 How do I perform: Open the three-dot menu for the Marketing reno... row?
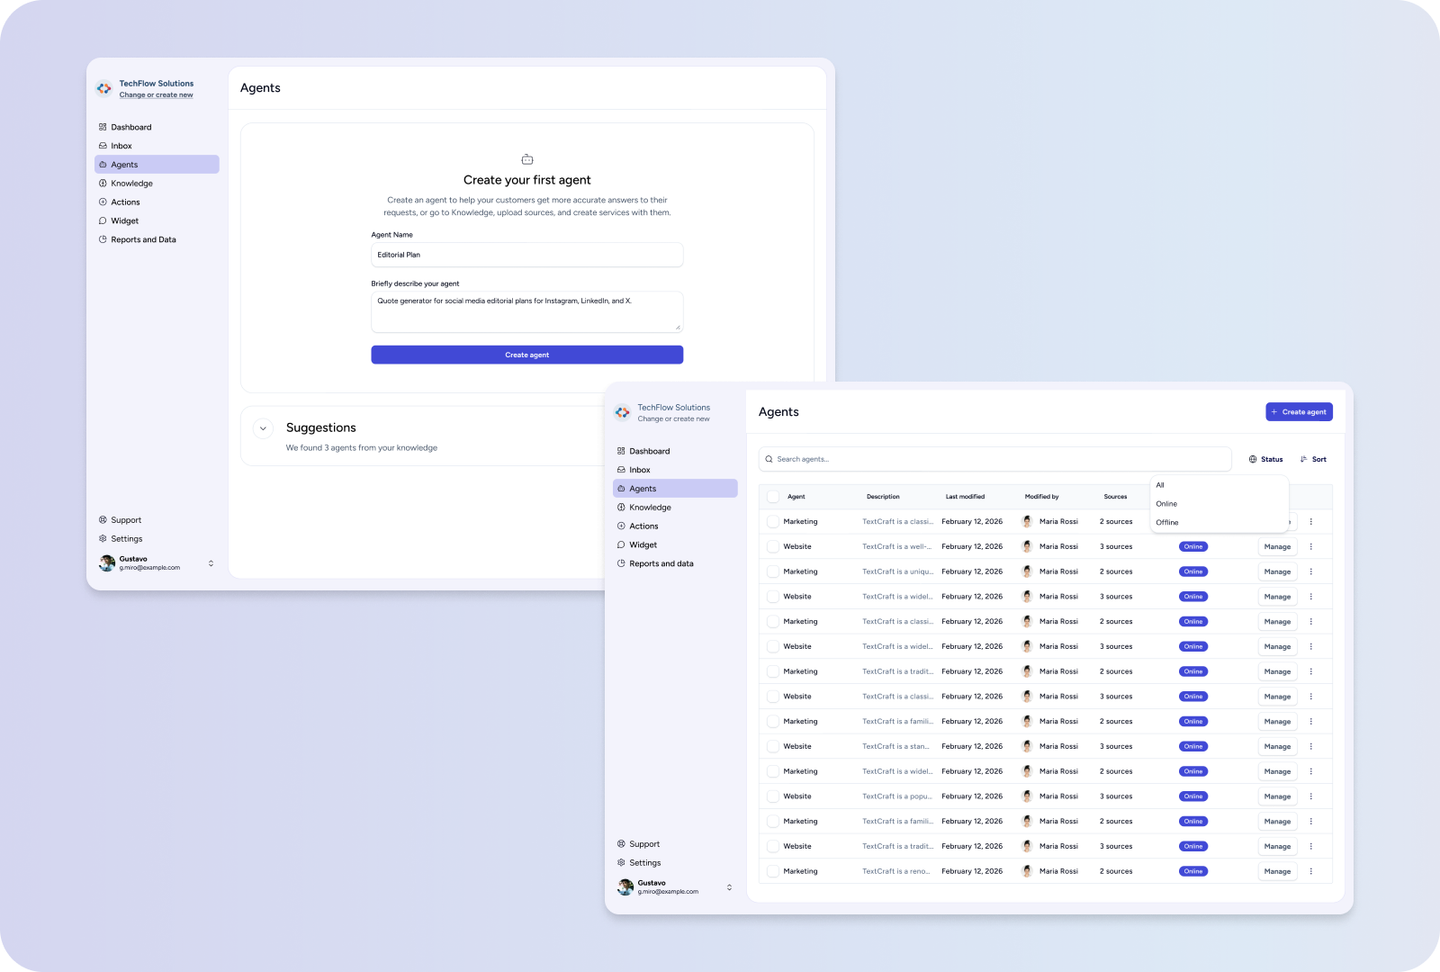point(1311,872)
